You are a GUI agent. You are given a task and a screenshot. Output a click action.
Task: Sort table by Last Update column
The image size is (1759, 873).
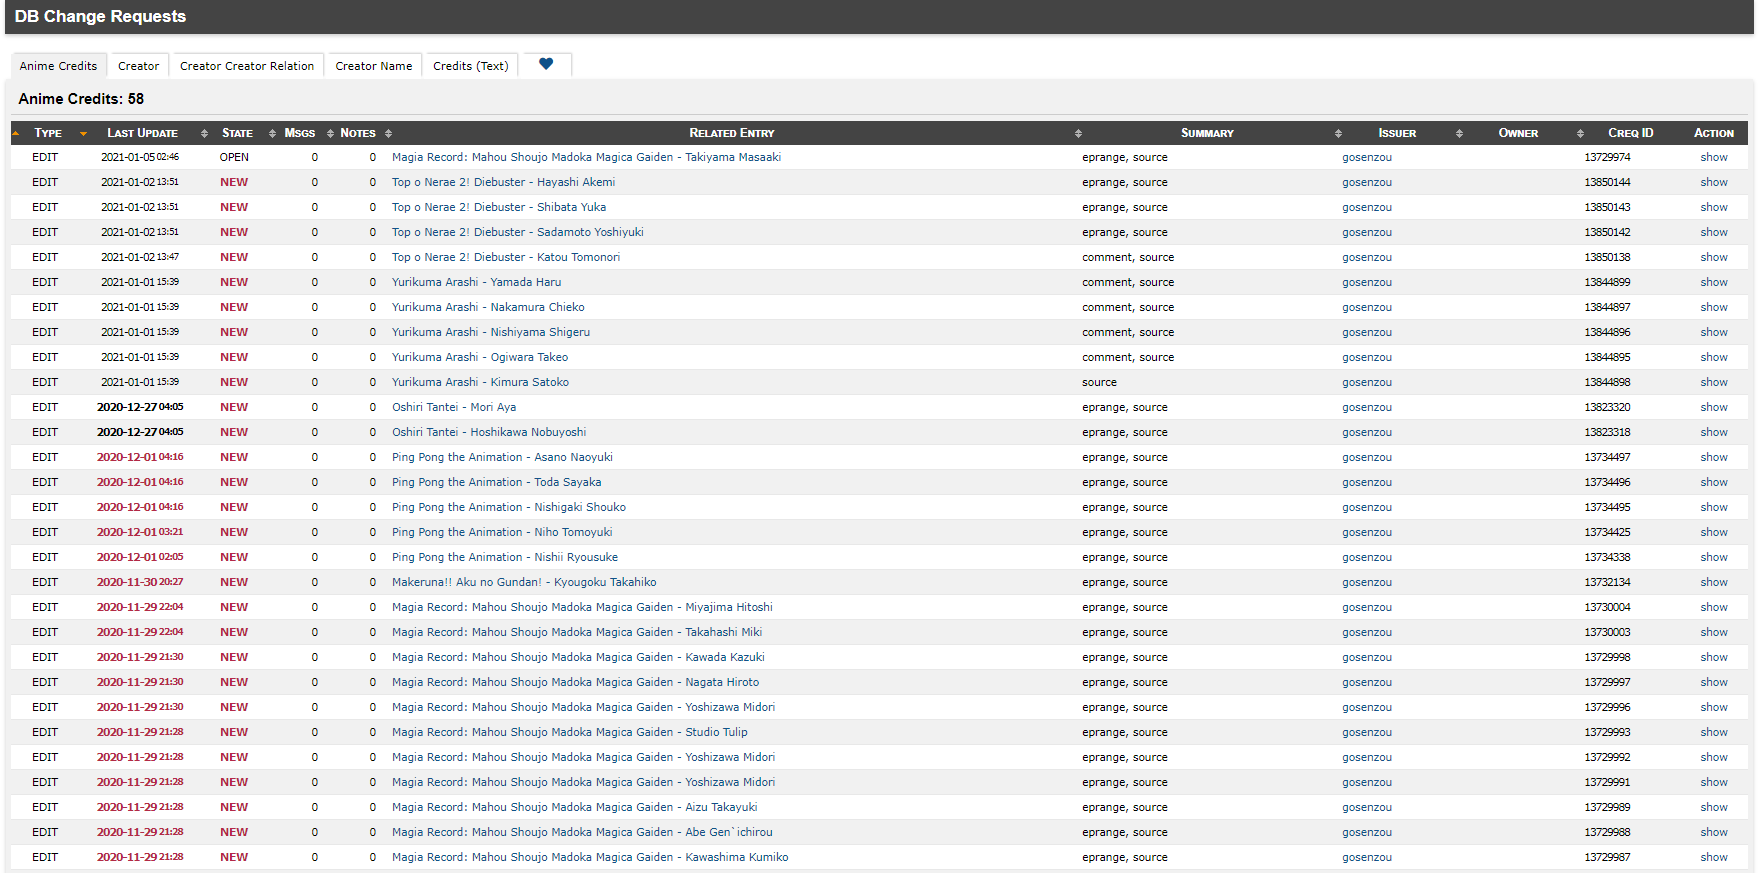142,133
